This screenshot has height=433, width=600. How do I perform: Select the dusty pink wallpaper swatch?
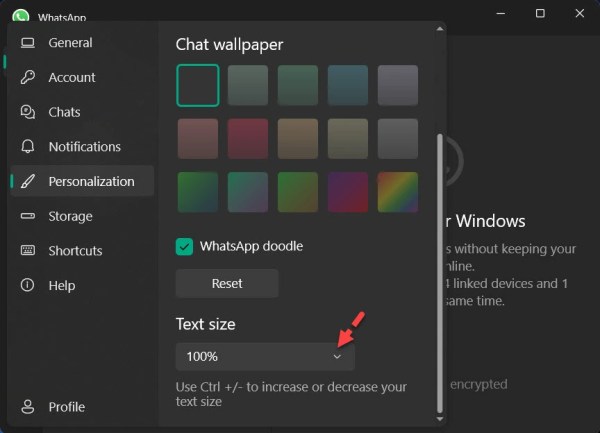(198, 139)
